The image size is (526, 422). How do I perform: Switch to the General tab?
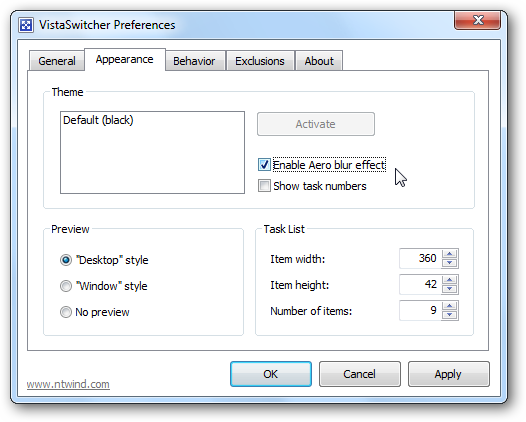click(x=57, y=61)
